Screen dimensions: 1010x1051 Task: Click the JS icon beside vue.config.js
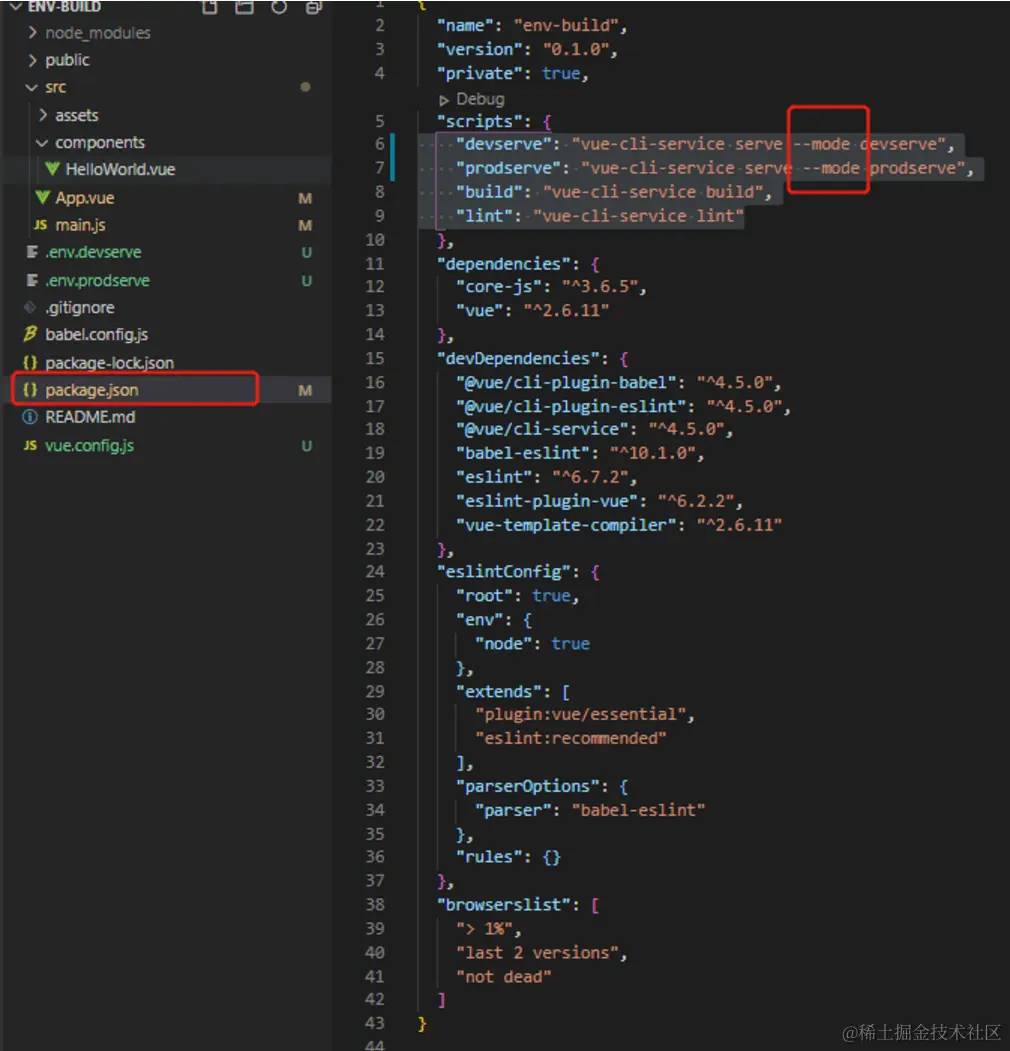[x=30, y=445]
